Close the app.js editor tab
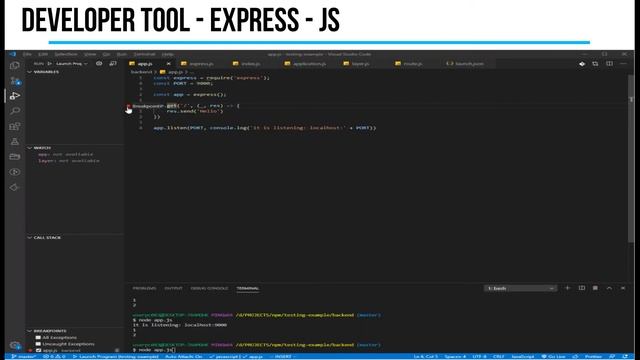 coord(169,64)
